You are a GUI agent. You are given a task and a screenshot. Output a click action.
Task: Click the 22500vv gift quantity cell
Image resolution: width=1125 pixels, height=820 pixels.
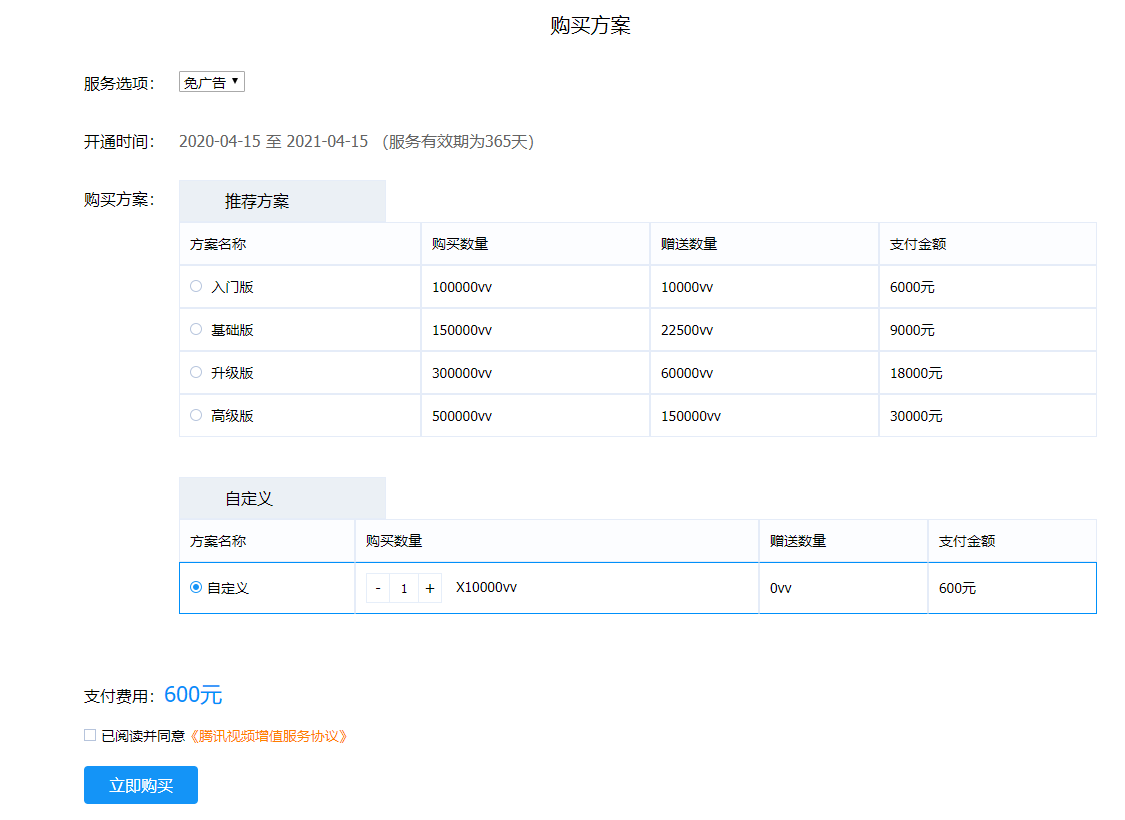pyautogui.click(x=687, y=330)
